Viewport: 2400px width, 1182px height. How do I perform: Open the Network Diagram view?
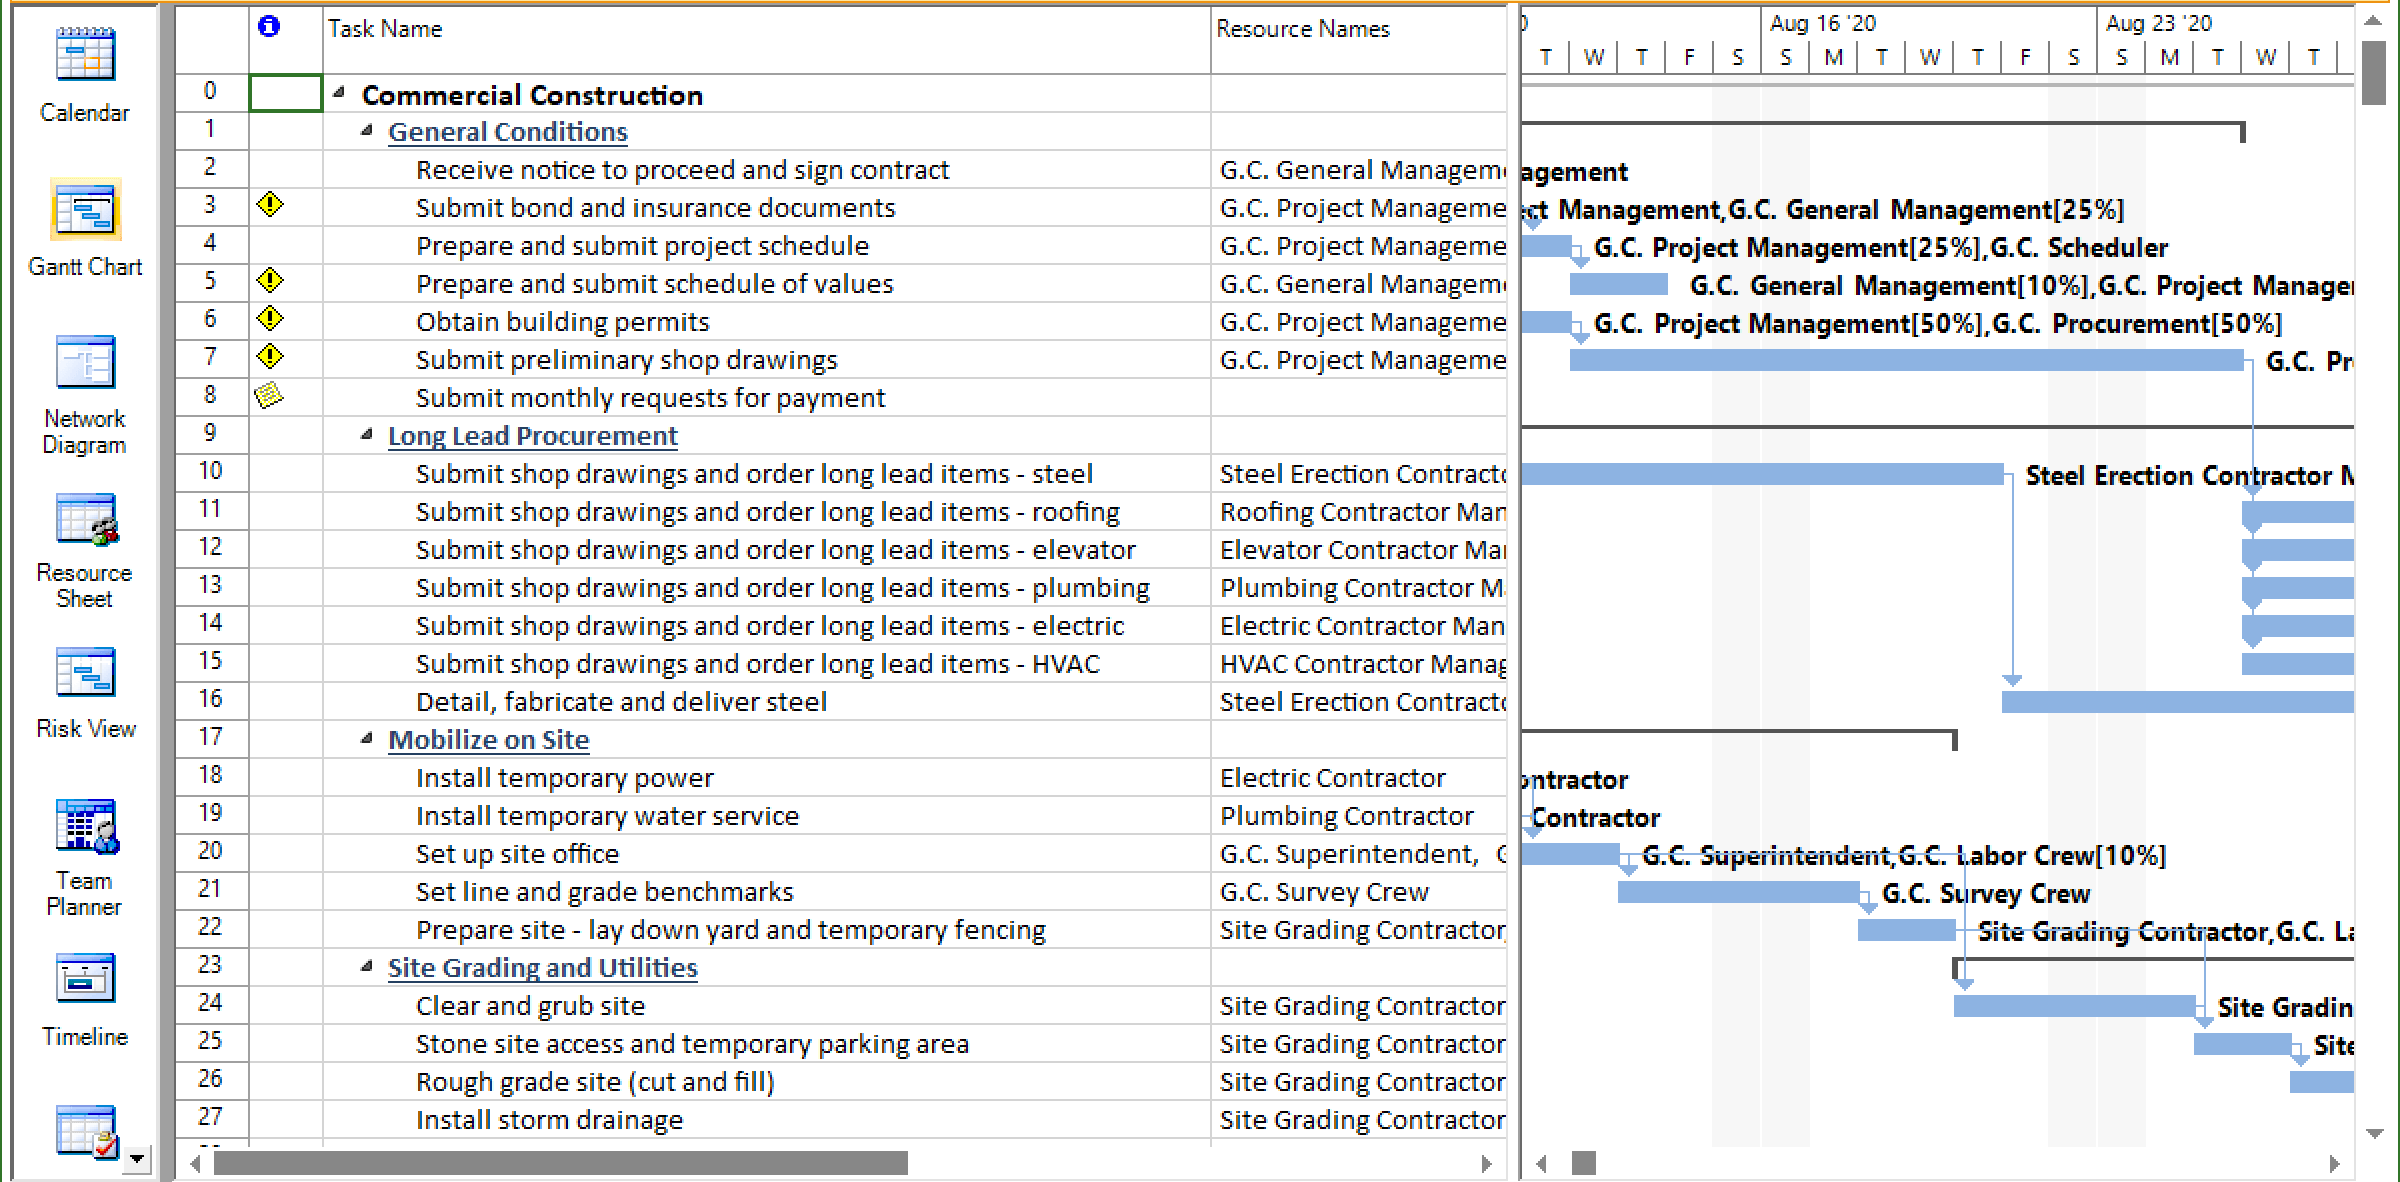(x=85, y=363)
